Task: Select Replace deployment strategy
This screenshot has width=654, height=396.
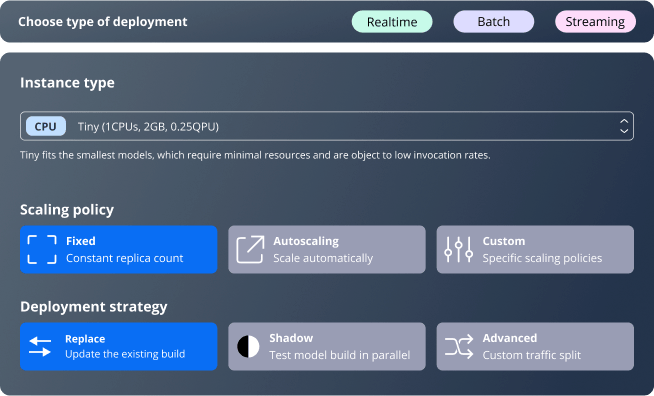Action: [x=118, y=346]
